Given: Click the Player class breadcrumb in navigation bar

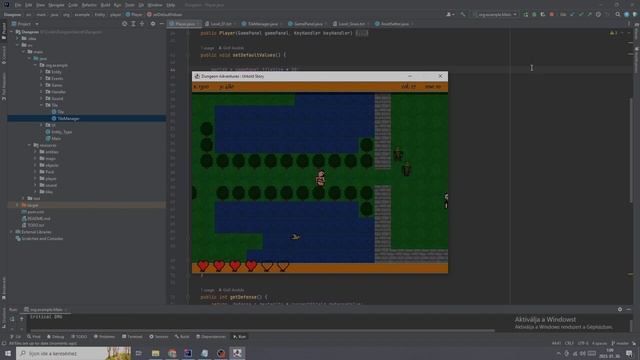Looking at the screenshot, I should [134, 14].
